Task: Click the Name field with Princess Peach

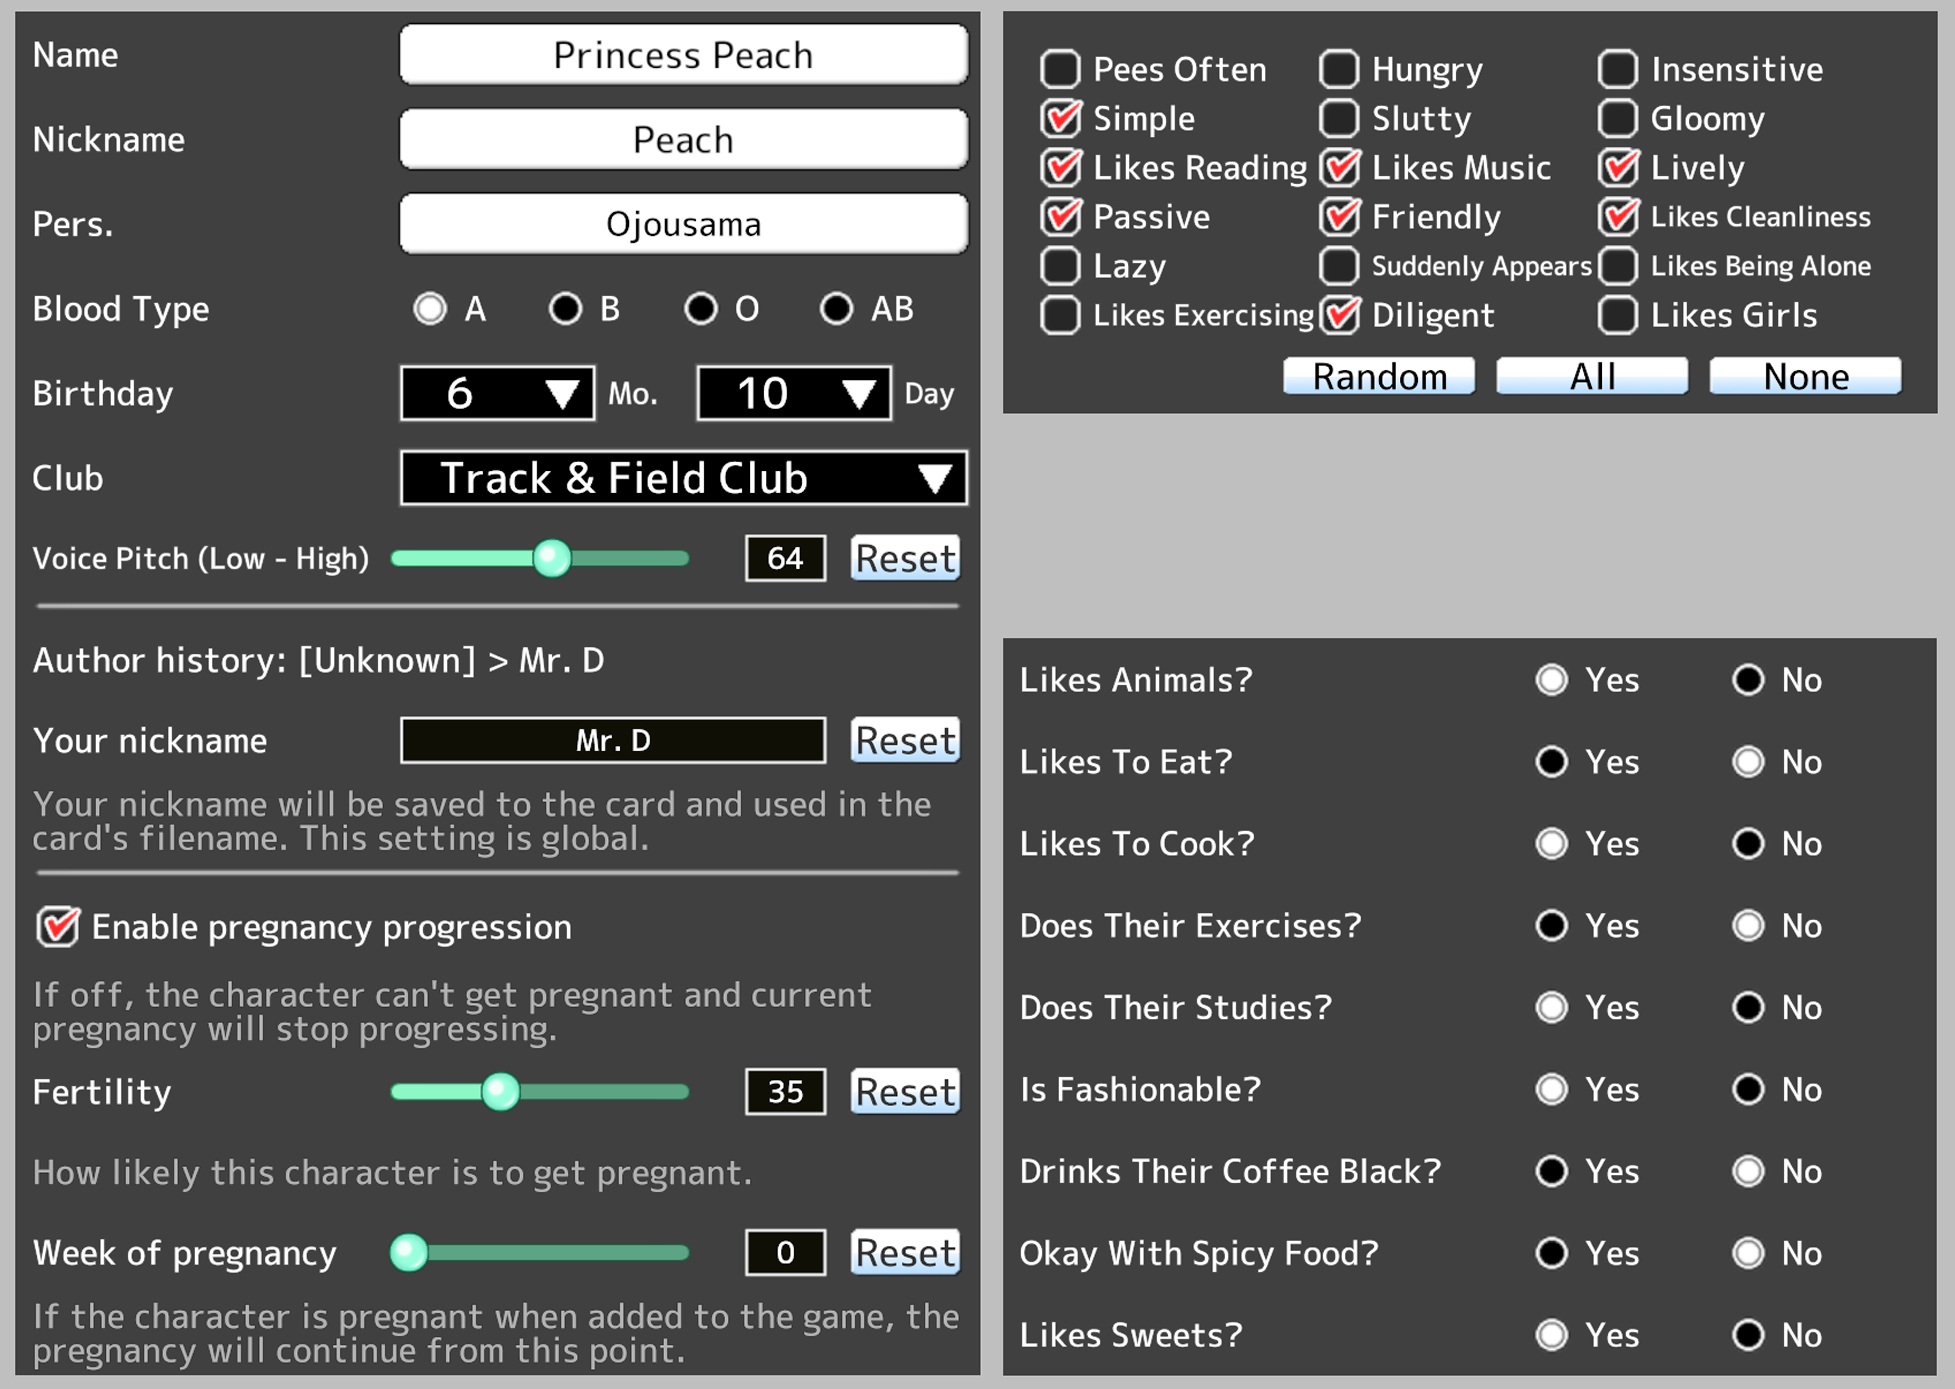Action: pos(683,55)
